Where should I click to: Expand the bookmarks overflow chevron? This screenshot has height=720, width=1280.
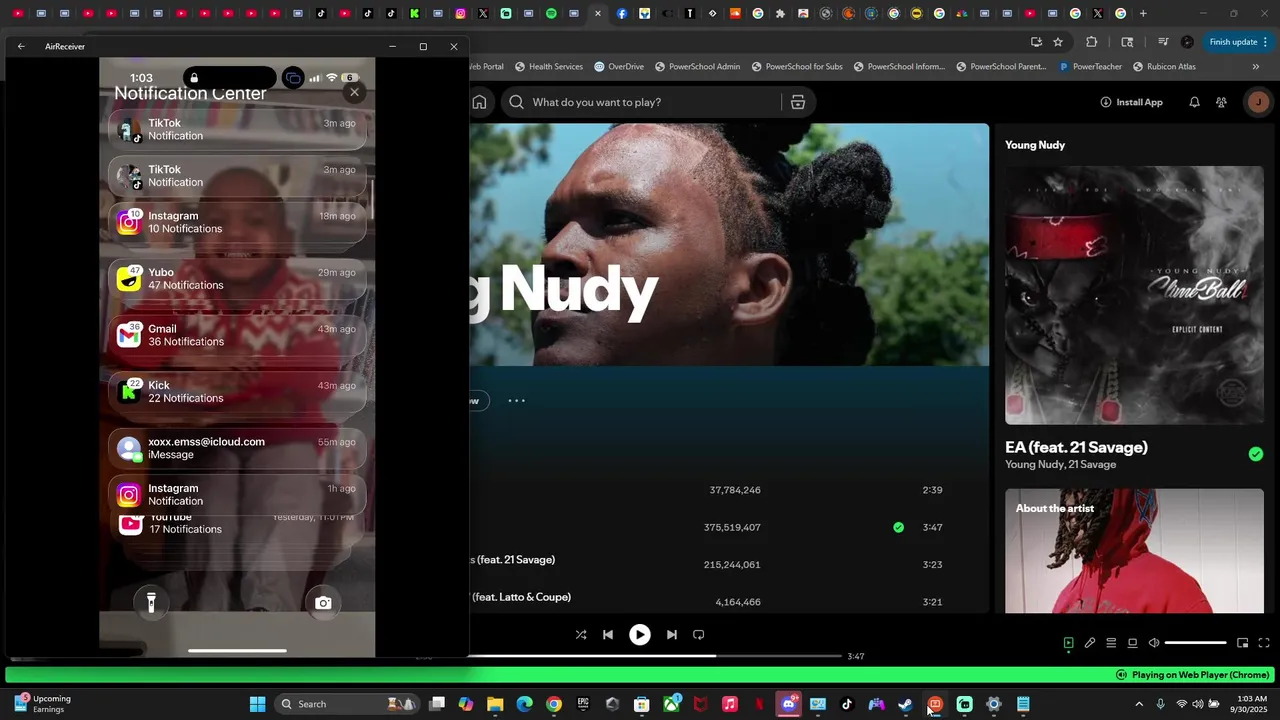point(1256,67)
